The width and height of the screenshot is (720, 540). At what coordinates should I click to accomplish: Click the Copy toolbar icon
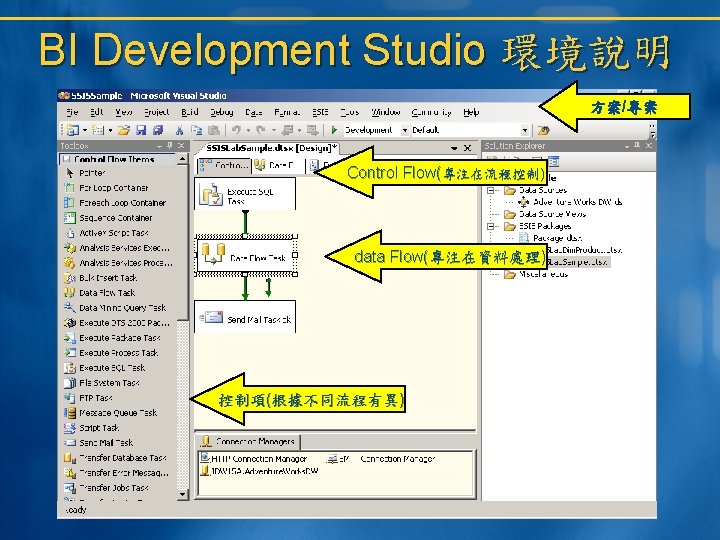tap(197, 130)
